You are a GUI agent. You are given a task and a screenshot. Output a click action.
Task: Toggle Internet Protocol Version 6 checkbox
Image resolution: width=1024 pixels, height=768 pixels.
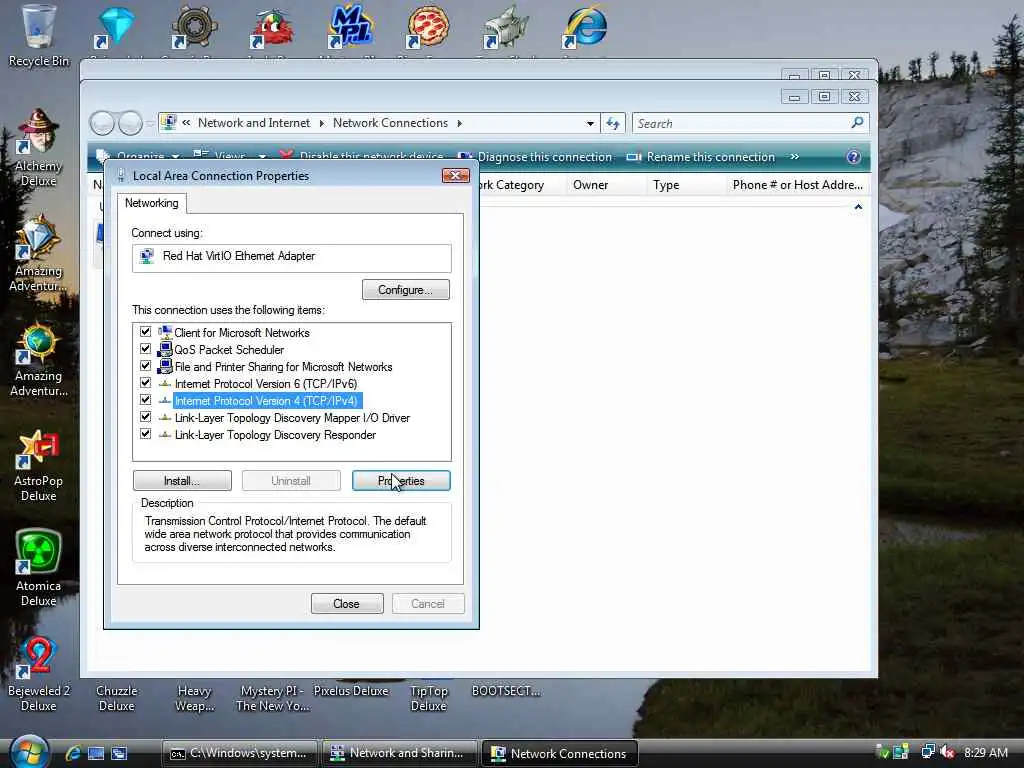145,383
